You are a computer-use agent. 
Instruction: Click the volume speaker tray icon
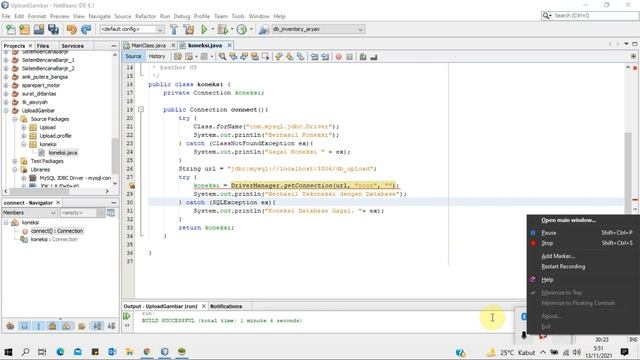[576, 352]
